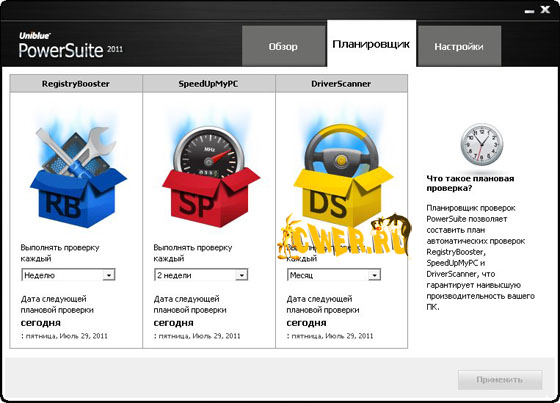The image size is (560, 403).
Task: Click the date text under RegistryBooster
Action: (64, 336)
